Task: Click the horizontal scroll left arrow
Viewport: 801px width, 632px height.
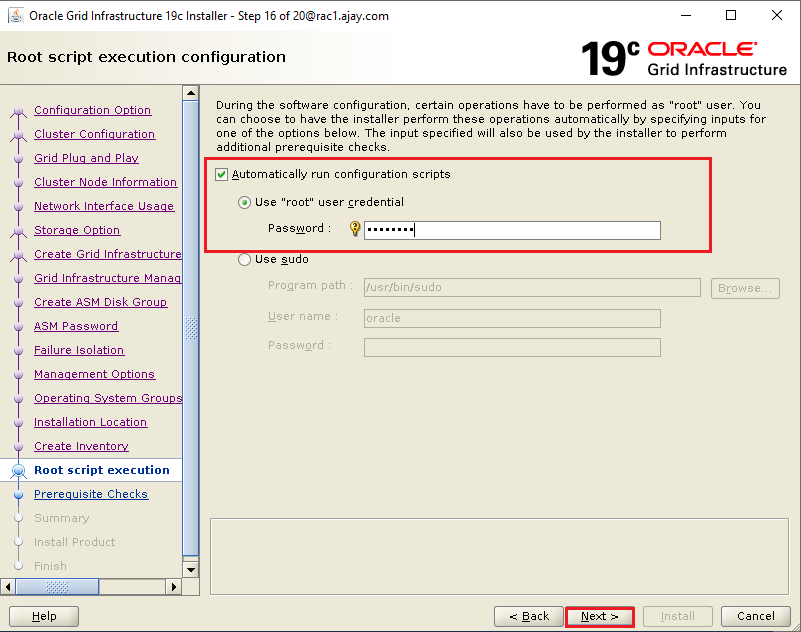Action: coord(8,587)
